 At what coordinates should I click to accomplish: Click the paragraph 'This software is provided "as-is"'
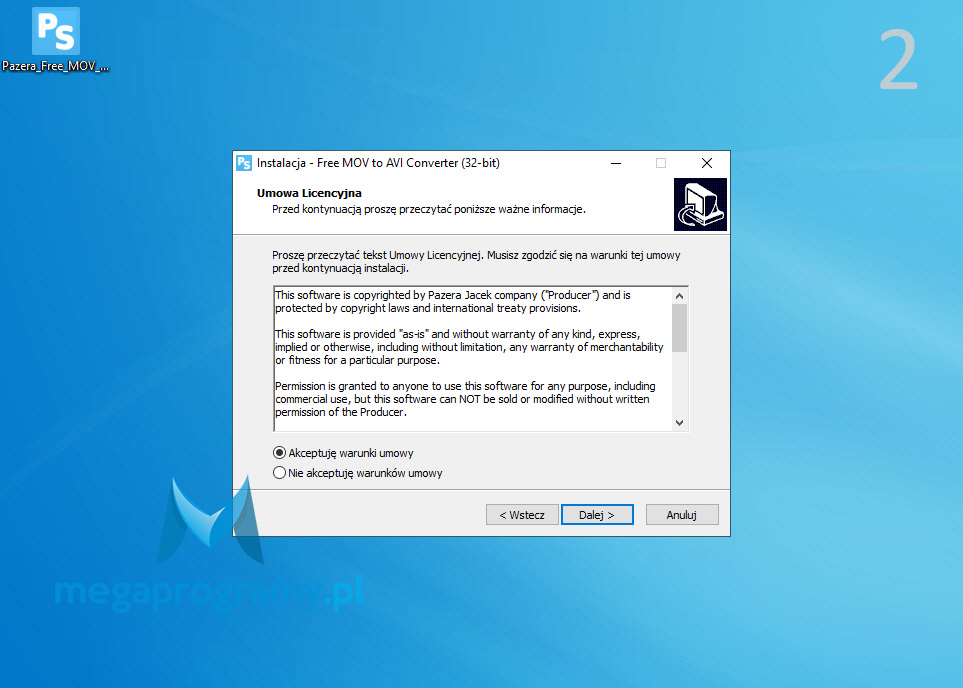click(469, 347)
